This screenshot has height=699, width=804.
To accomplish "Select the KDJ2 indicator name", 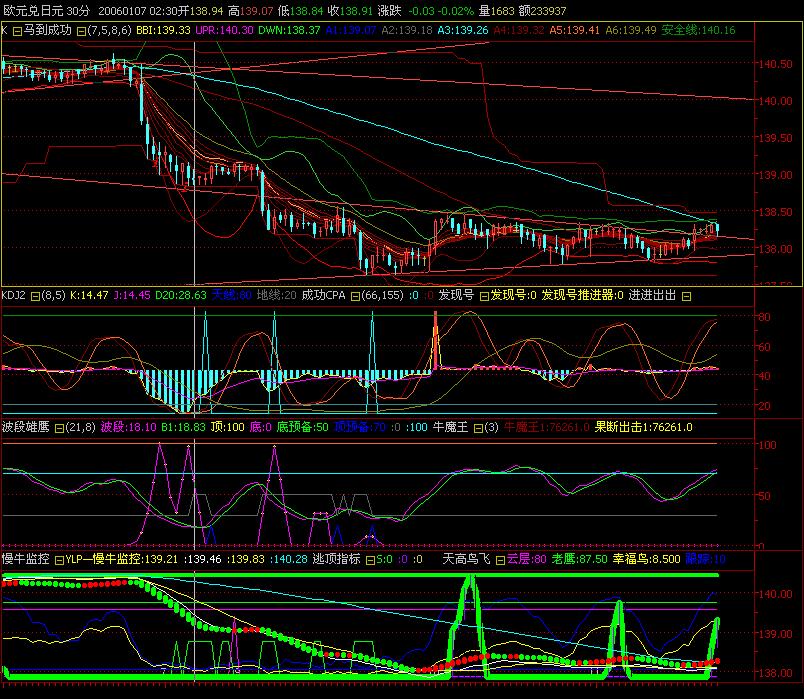I will 13,295.
